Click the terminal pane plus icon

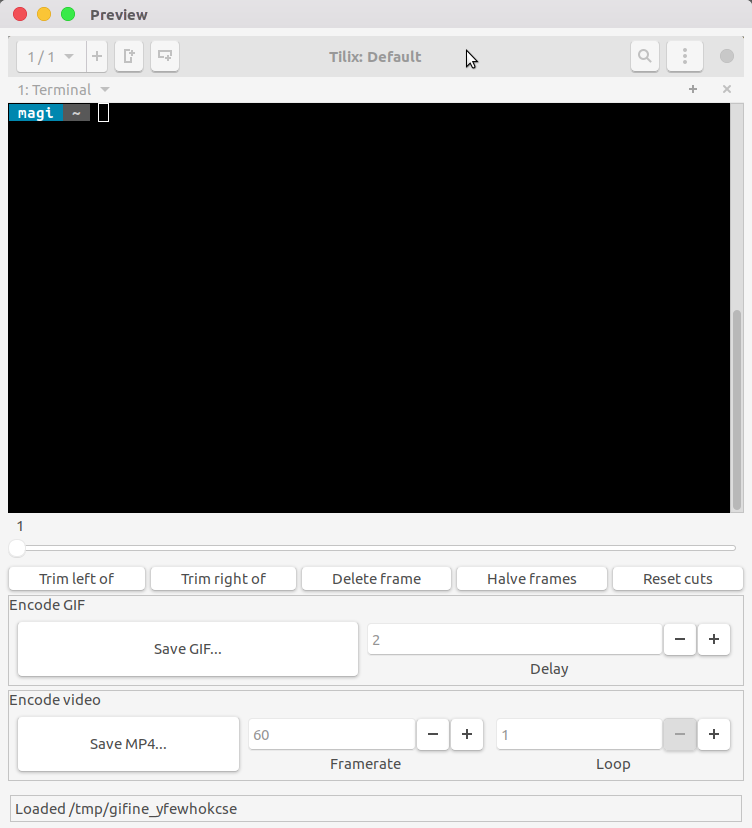[693, 89]
